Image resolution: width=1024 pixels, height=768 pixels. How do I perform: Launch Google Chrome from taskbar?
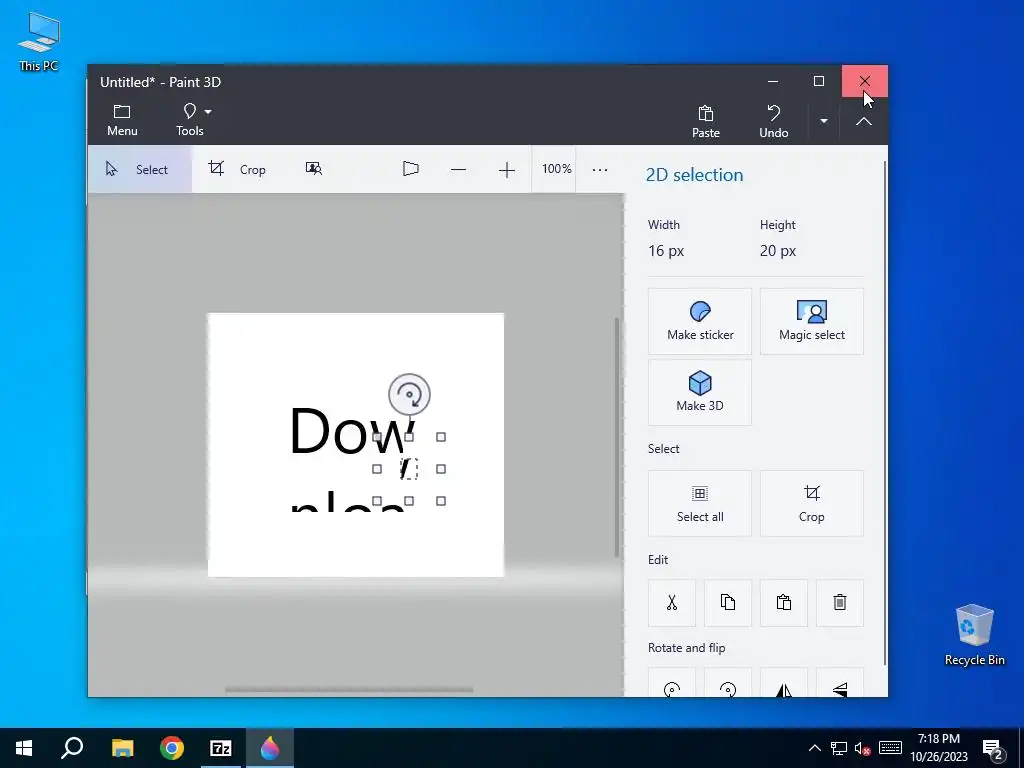point(172,748)
